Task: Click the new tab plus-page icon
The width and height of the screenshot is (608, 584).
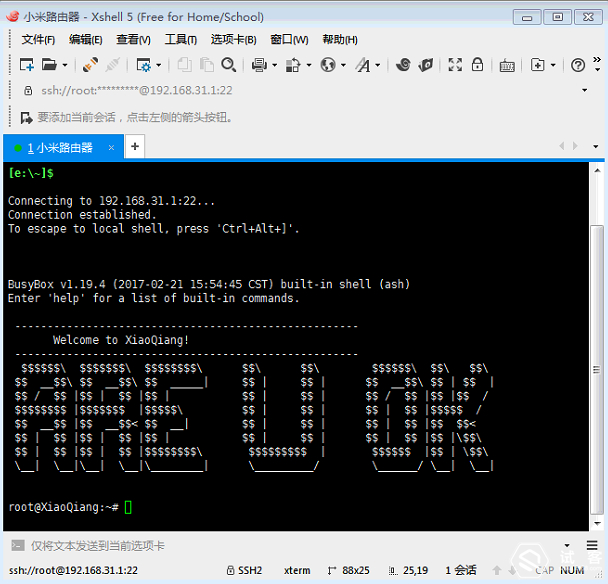Action: (x=537, y=65)
